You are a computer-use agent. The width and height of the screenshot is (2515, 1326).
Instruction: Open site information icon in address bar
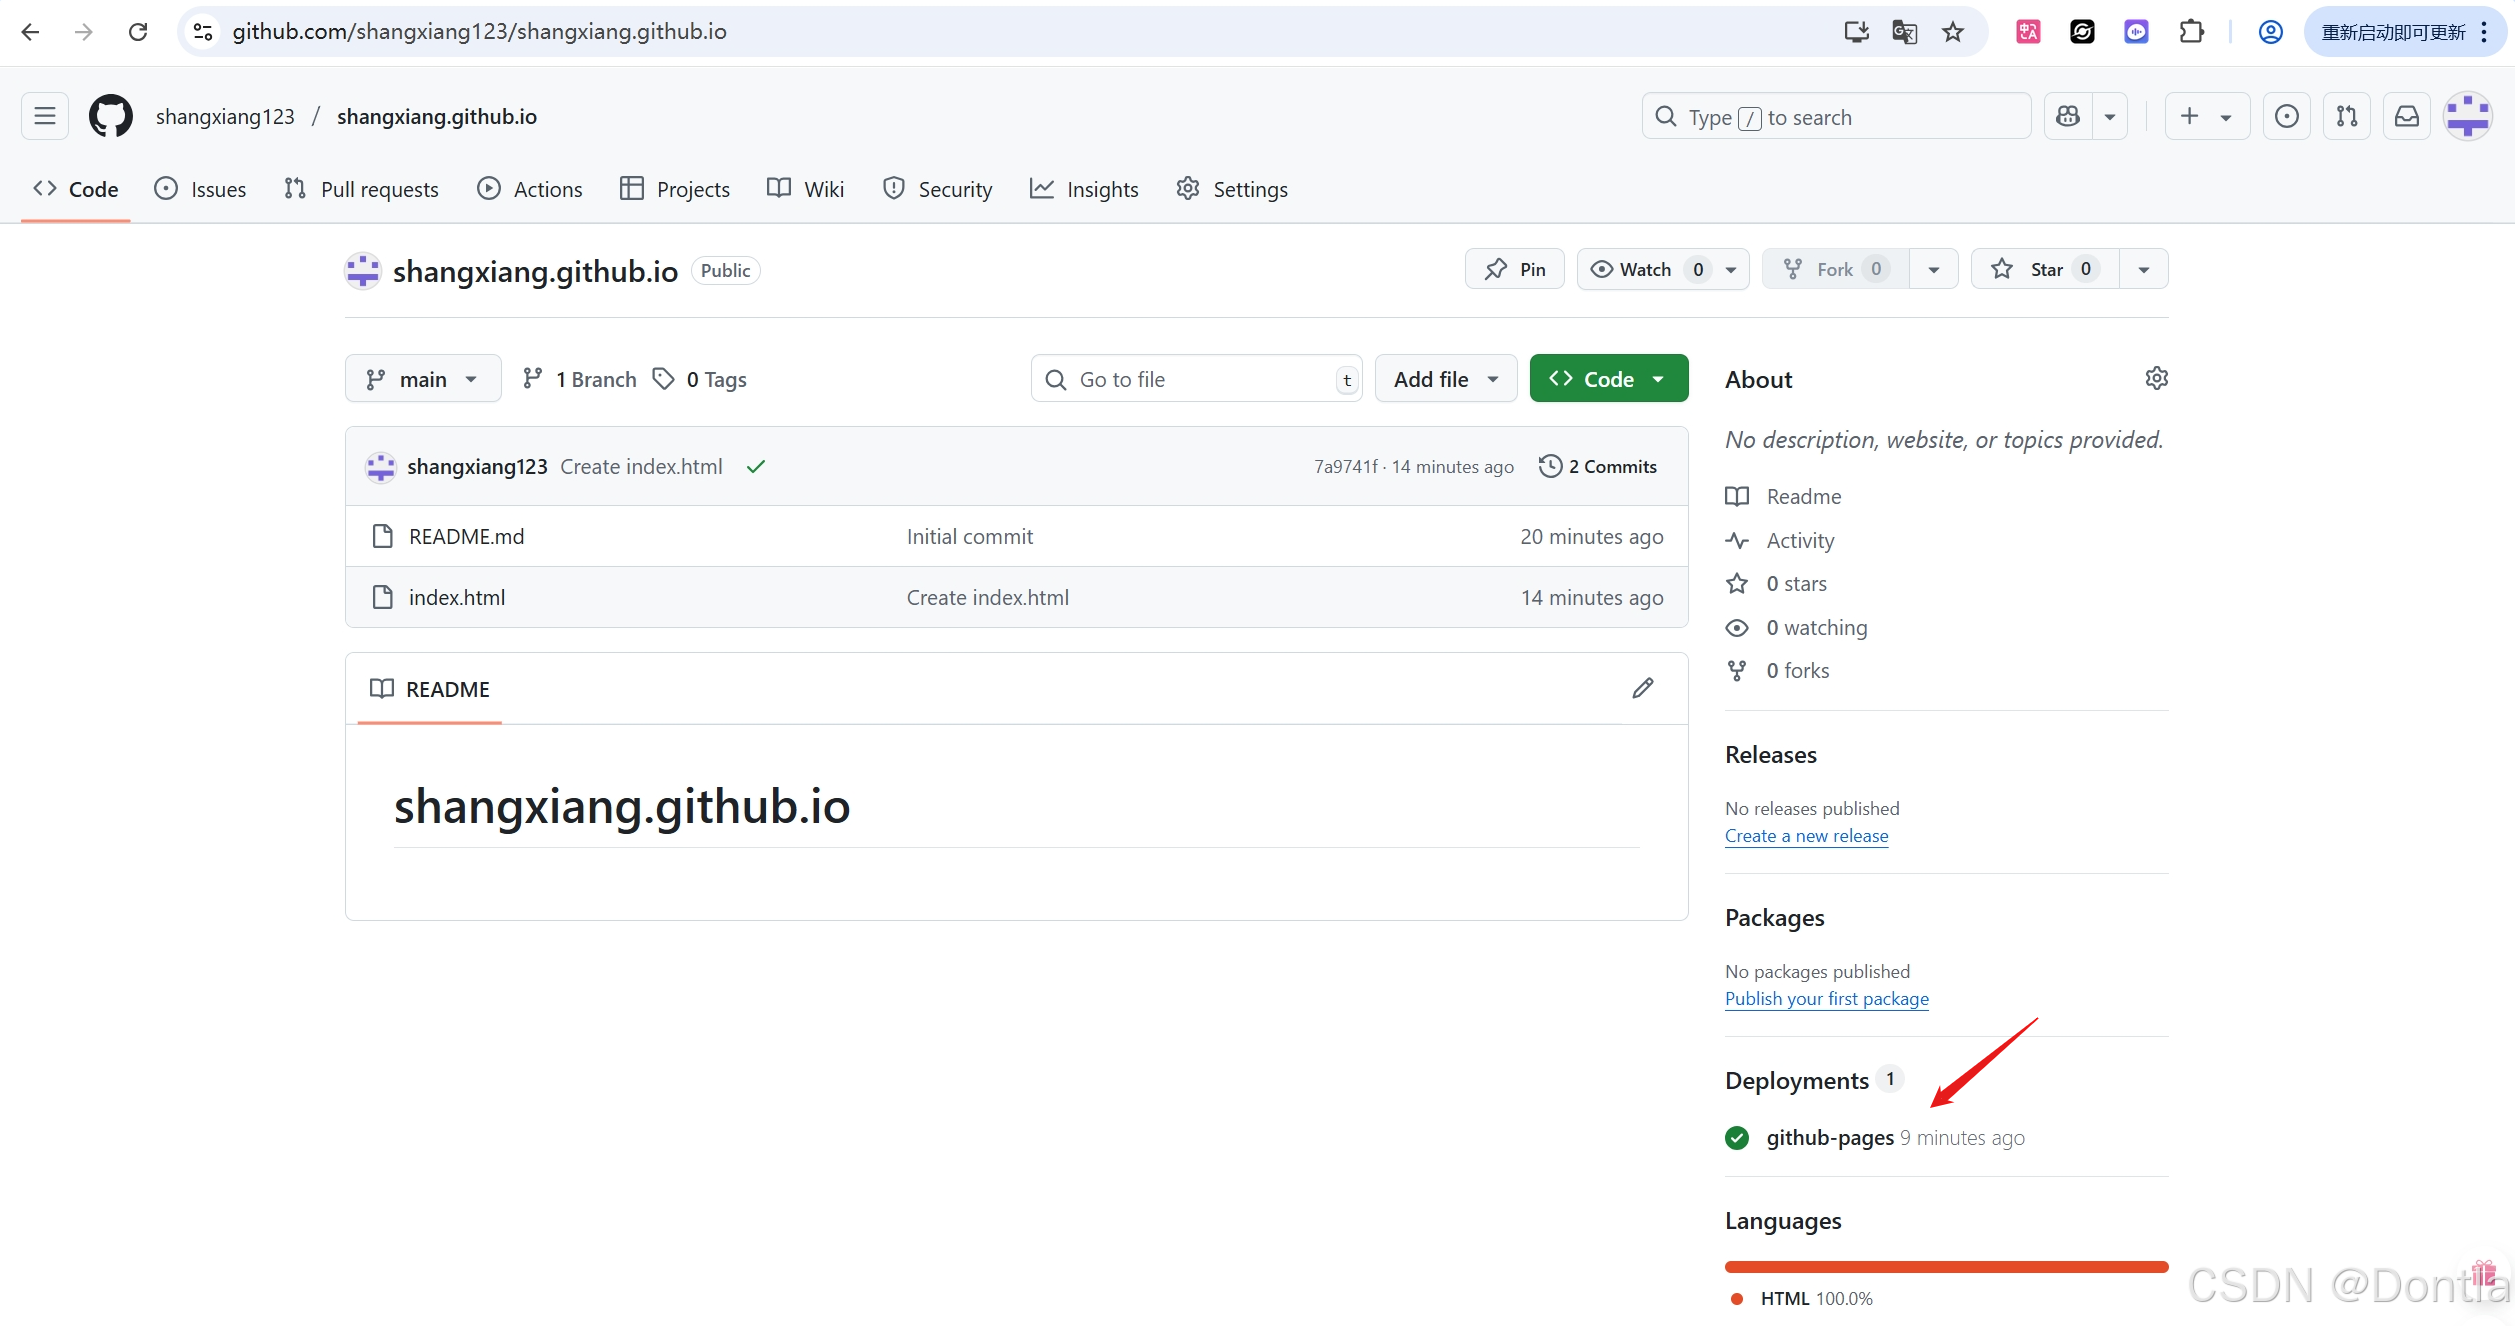[x=203, y=32]
